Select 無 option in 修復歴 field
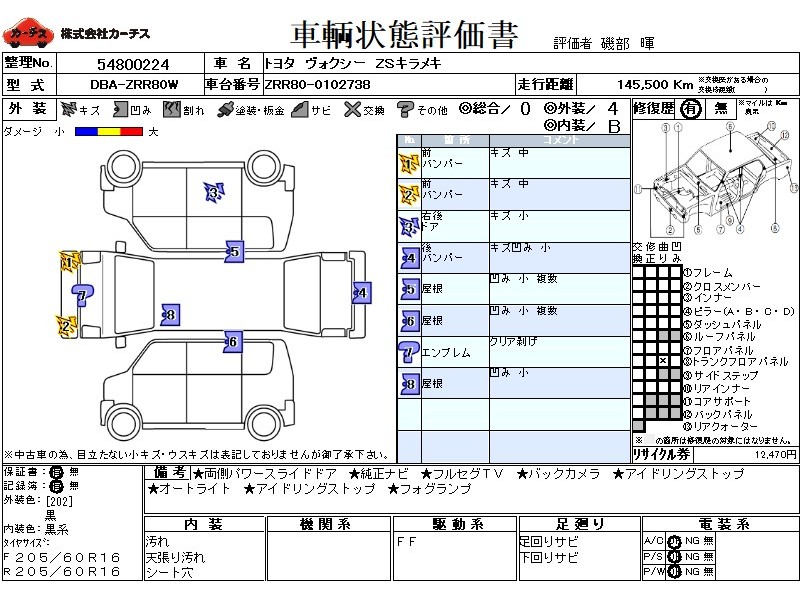Image resolution: width=800 pixels, height=600 pixels. tap(721, 109)
